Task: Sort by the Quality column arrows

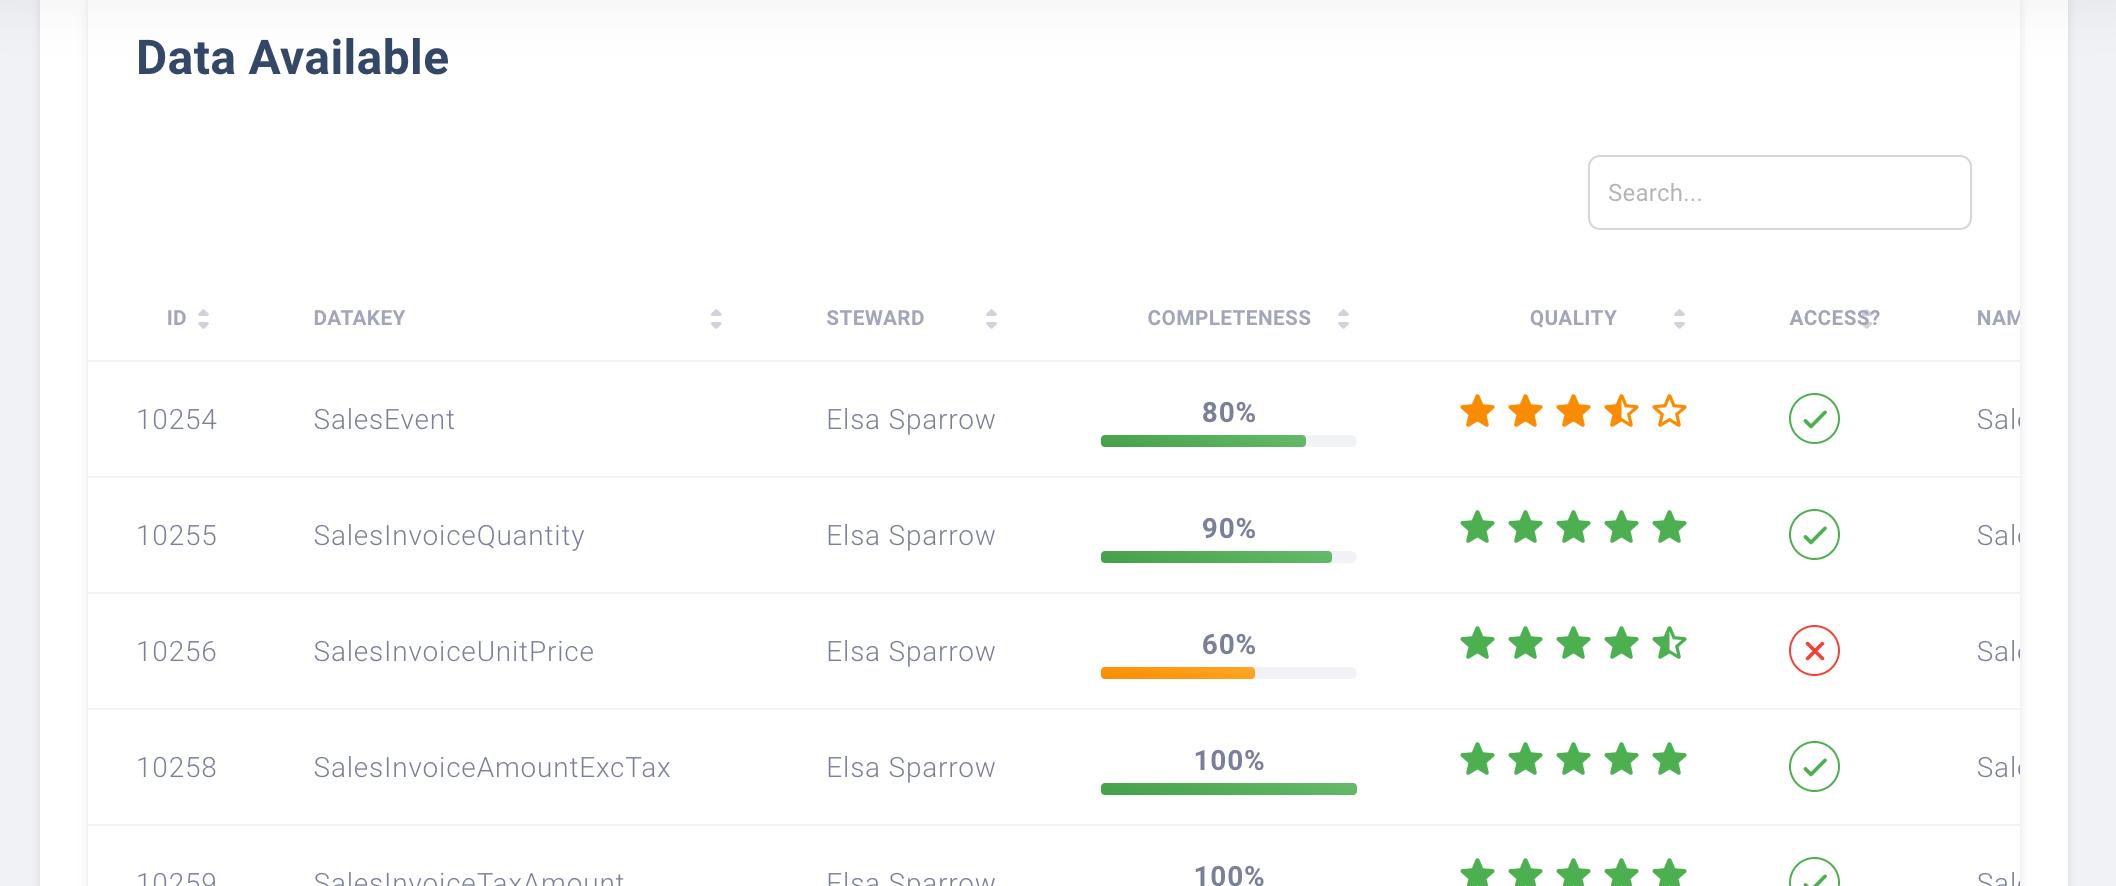Action: click(x=1679, y=319)
